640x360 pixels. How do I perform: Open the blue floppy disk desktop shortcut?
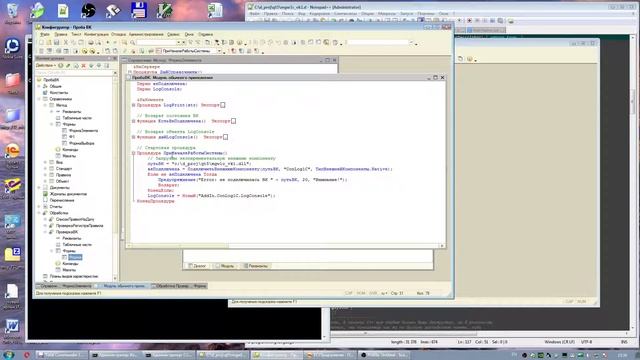[x=139, y=10]
